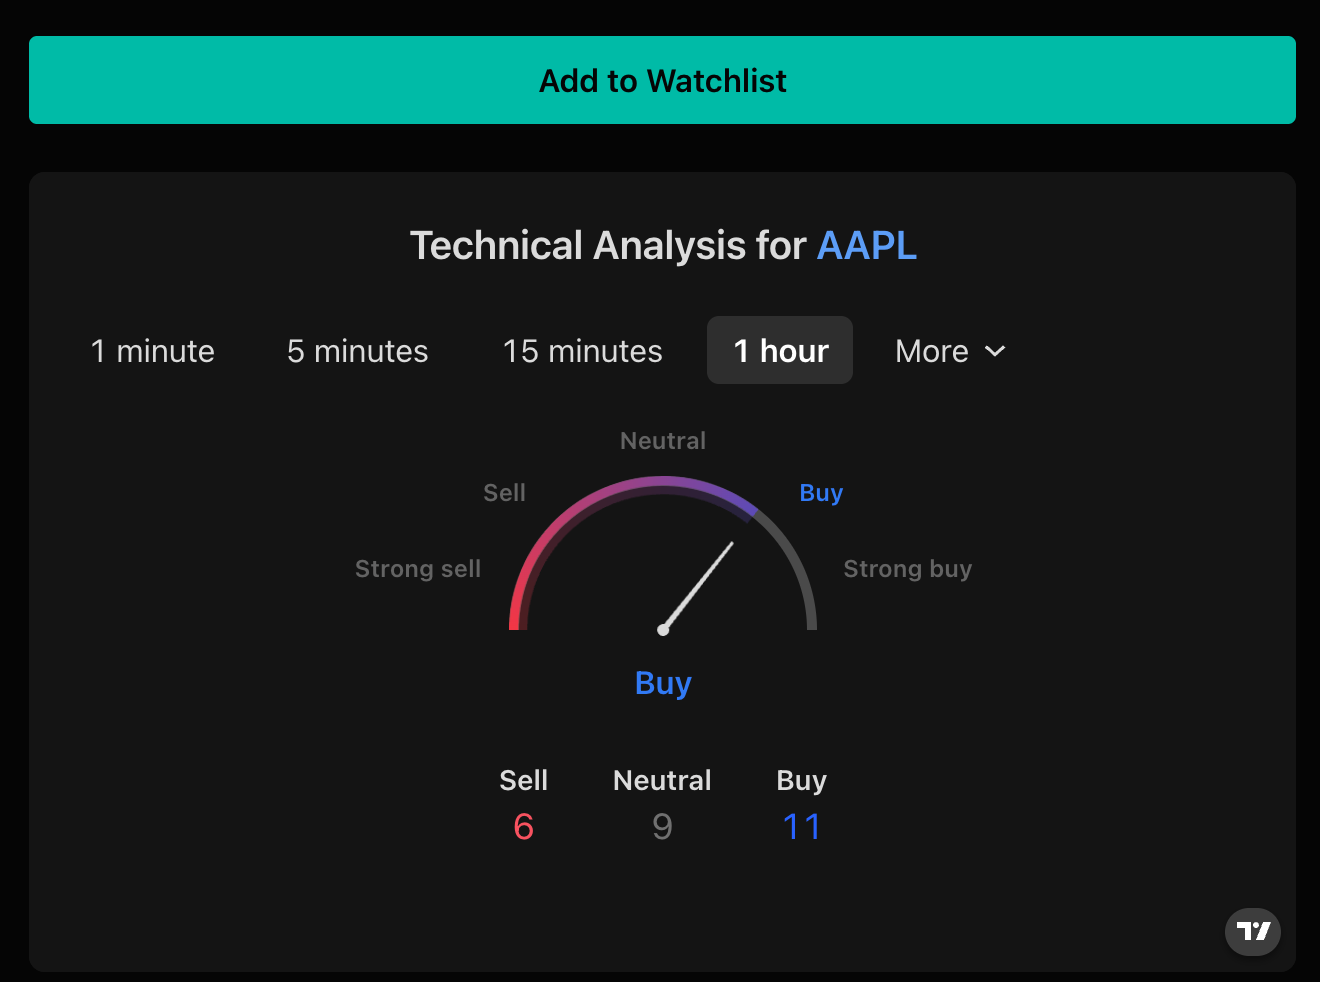Click the Strong buy gauge label
Viewport: 1320px width, 982px height.
tap(907, 569)
